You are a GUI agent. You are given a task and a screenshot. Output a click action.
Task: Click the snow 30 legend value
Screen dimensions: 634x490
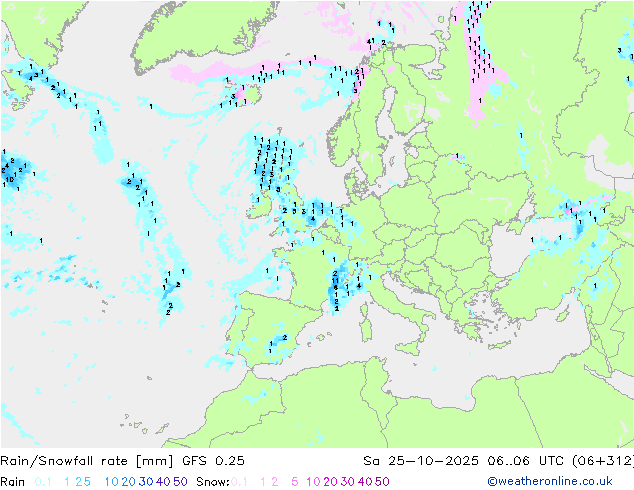[x=348, y=482]
